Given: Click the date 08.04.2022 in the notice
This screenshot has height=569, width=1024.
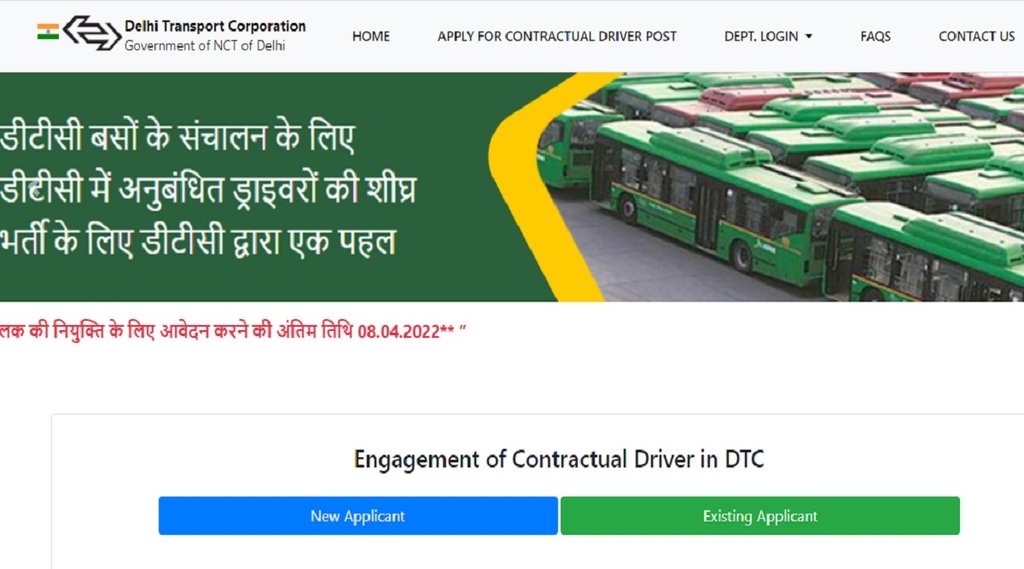Looking at the screenshot, I should (x=398, y=332).
